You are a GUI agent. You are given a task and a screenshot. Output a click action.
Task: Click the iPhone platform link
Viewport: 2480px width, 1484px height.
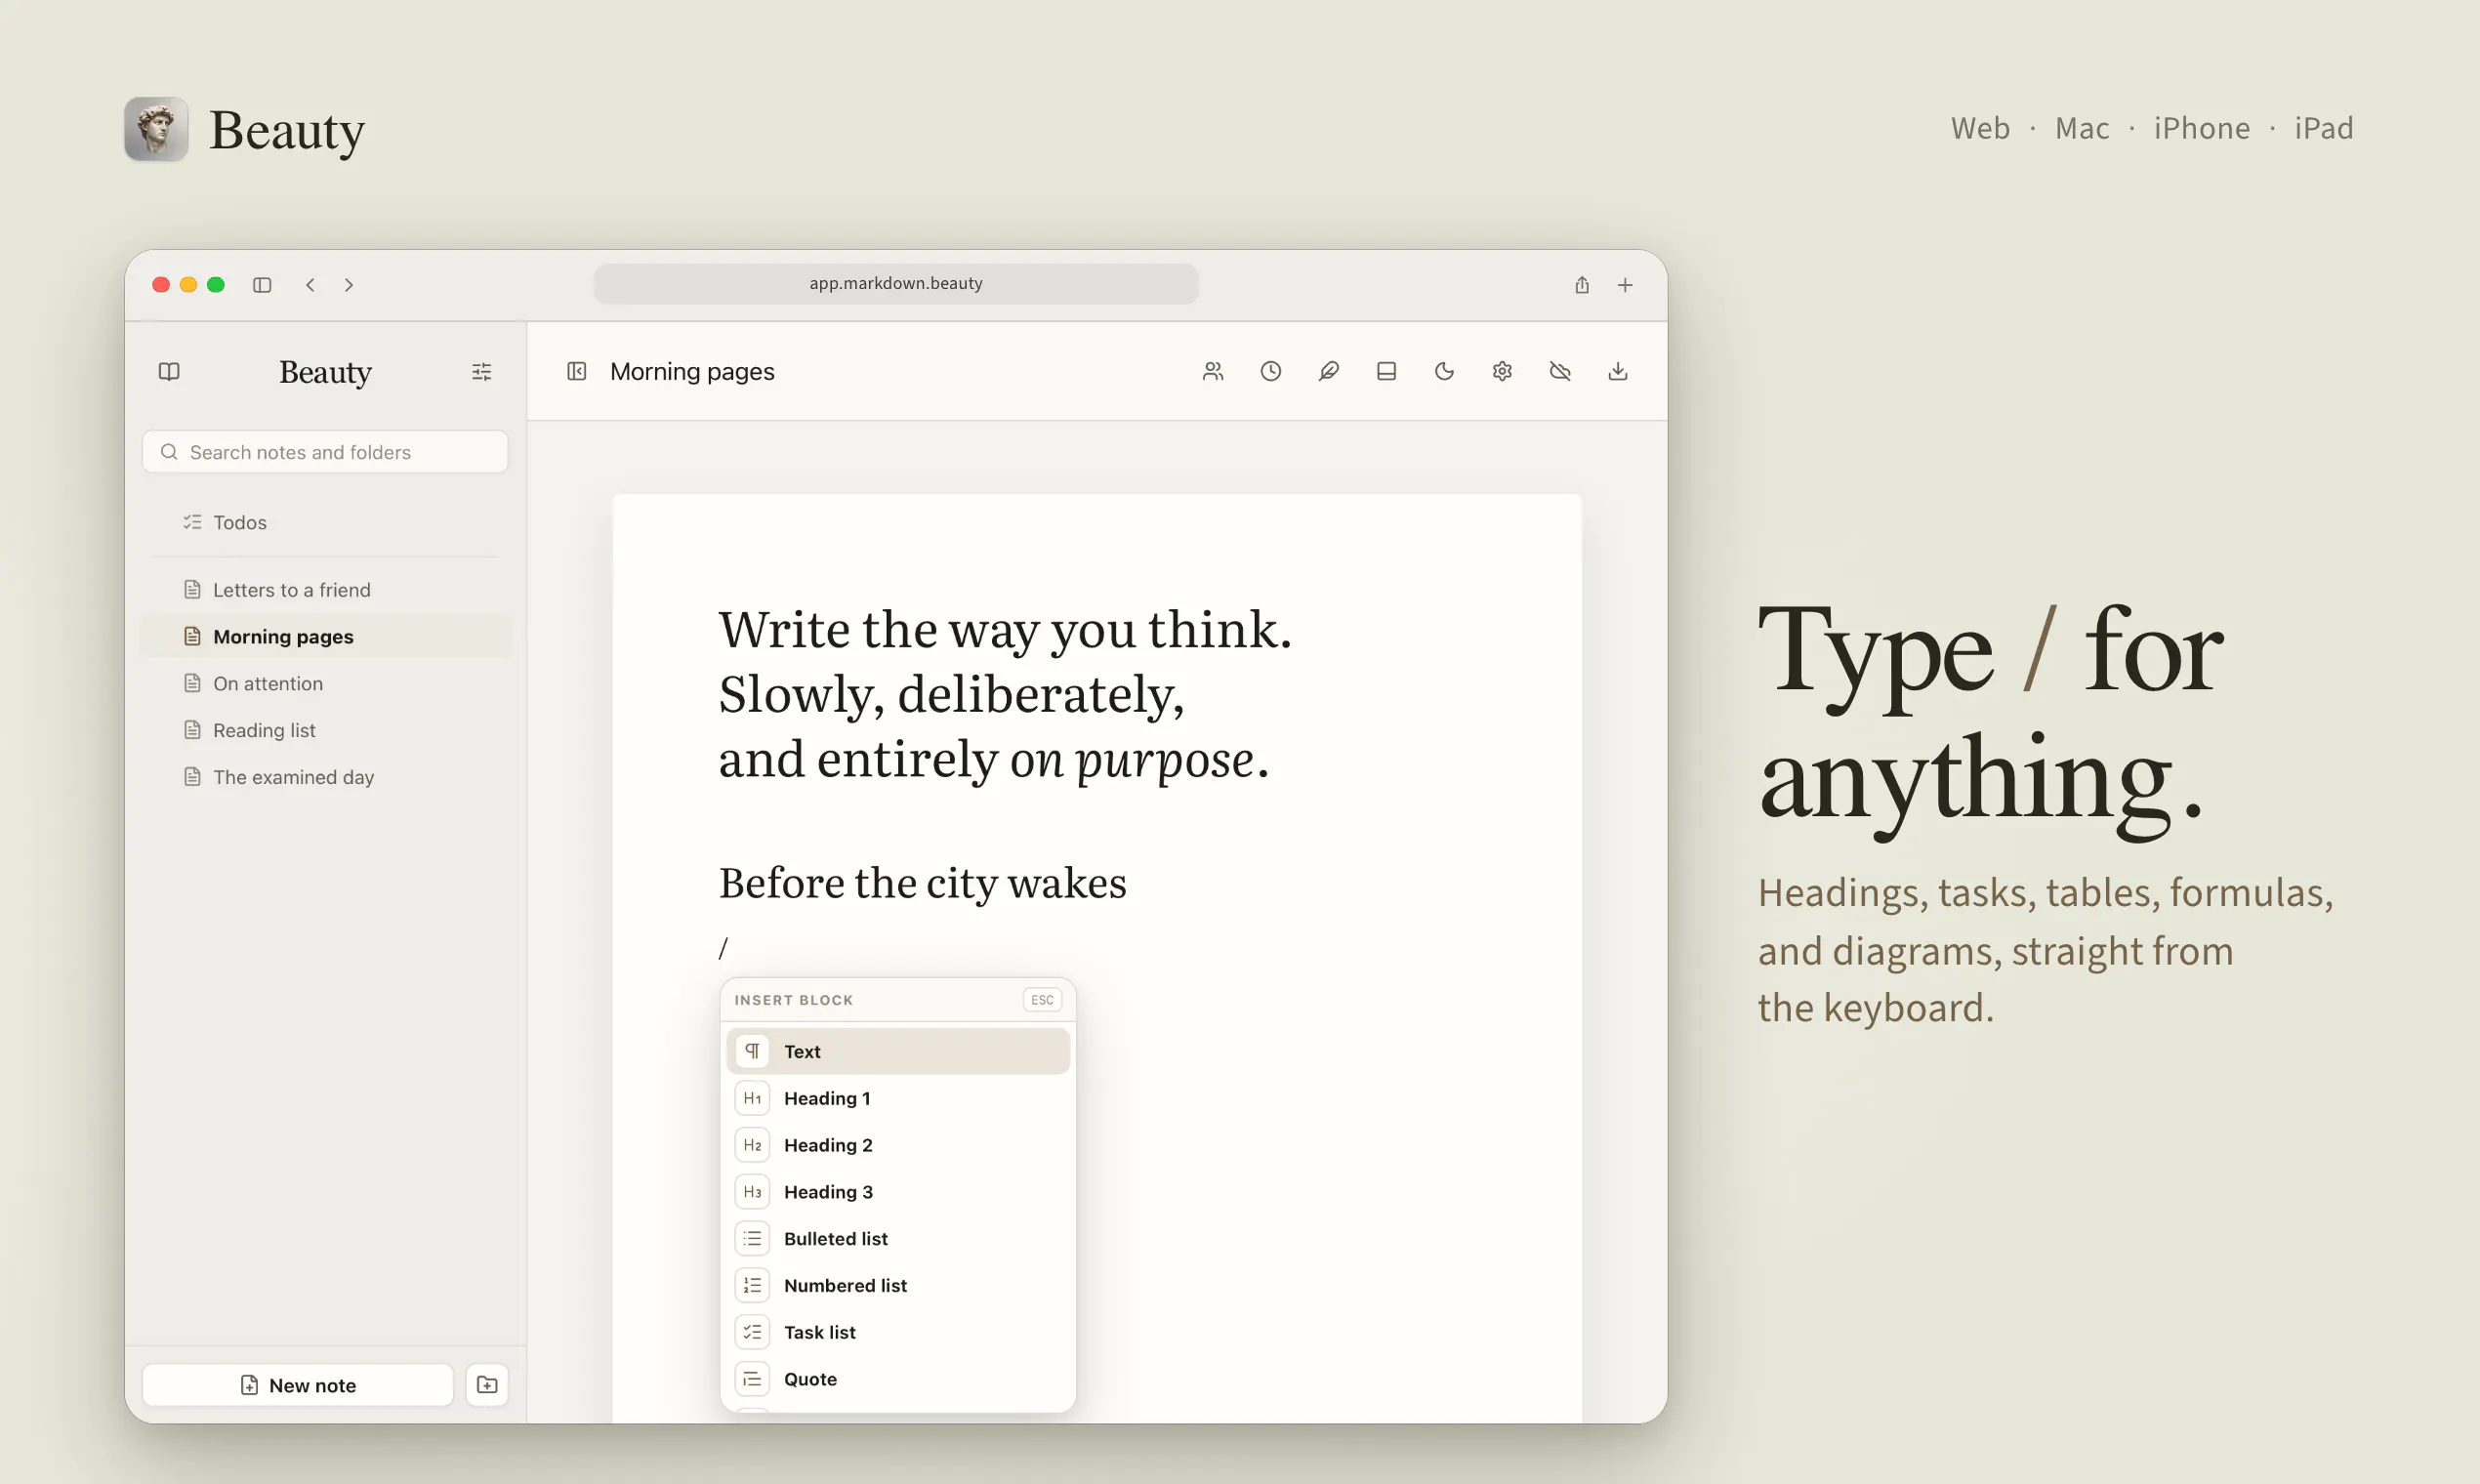click(x=2201, y=128)
